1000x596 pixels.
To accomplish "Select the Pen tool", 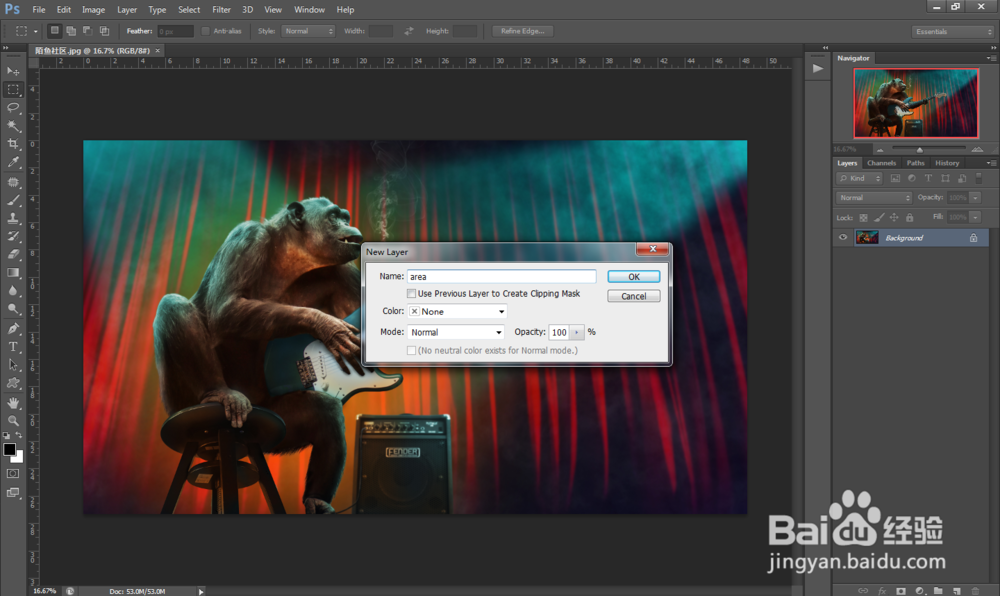I will coord(13,329).
